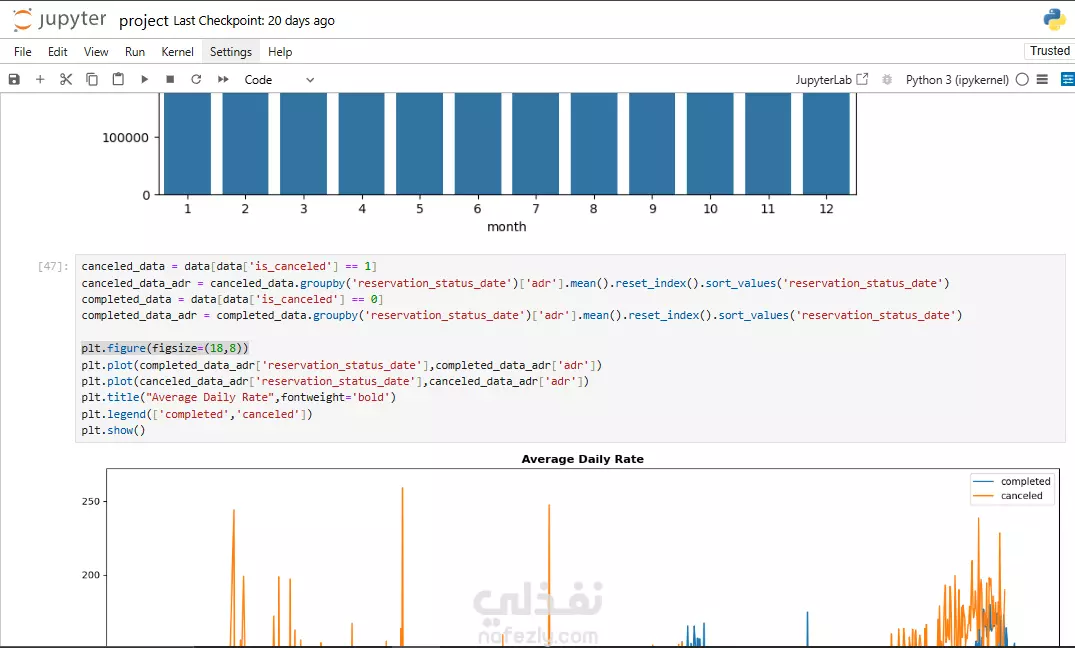Select the cell prompt [47]:

pyautogui.click(x=53, y=266)
